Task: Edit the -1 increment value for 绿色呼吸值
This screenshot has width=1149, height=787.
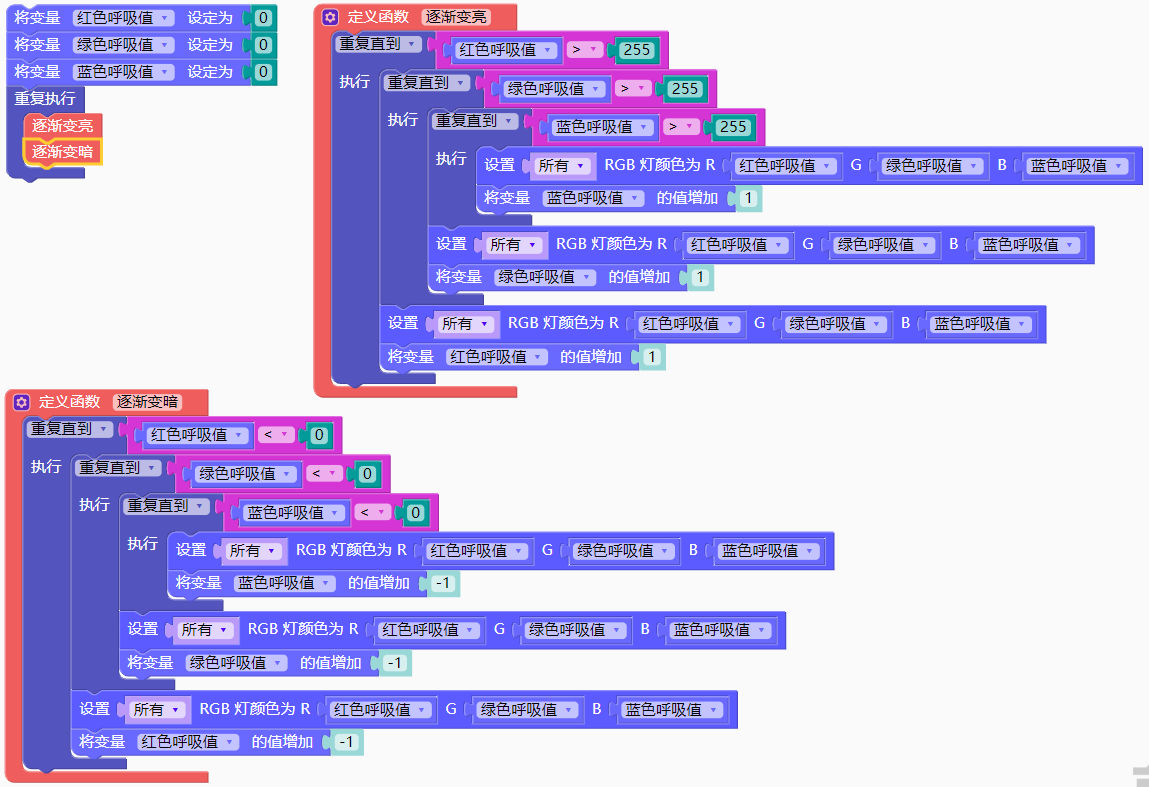Action: [394, 662]
